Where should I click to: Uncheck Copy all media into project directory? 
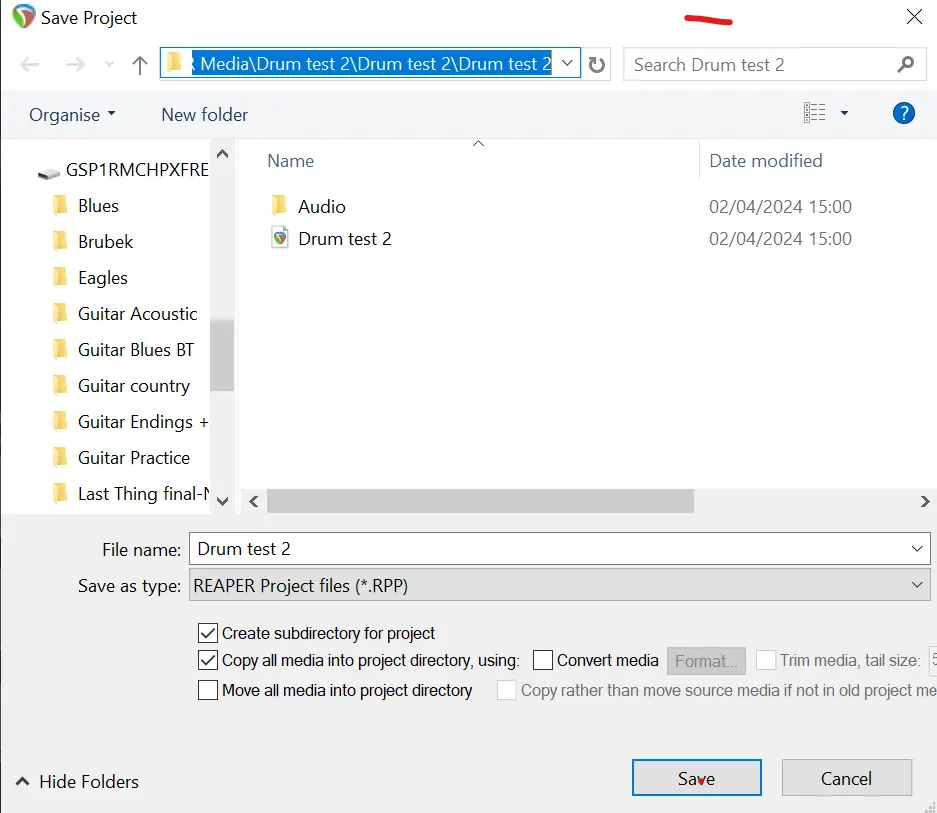pos(208,660)
